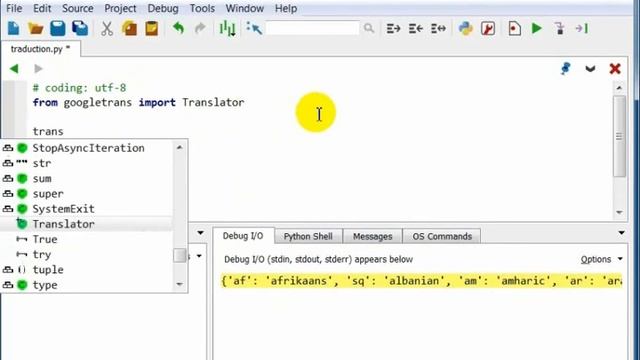Click the debug file icon with red dot
The width and height of the screenshot is (640, 360).
[x=514, y=29]
